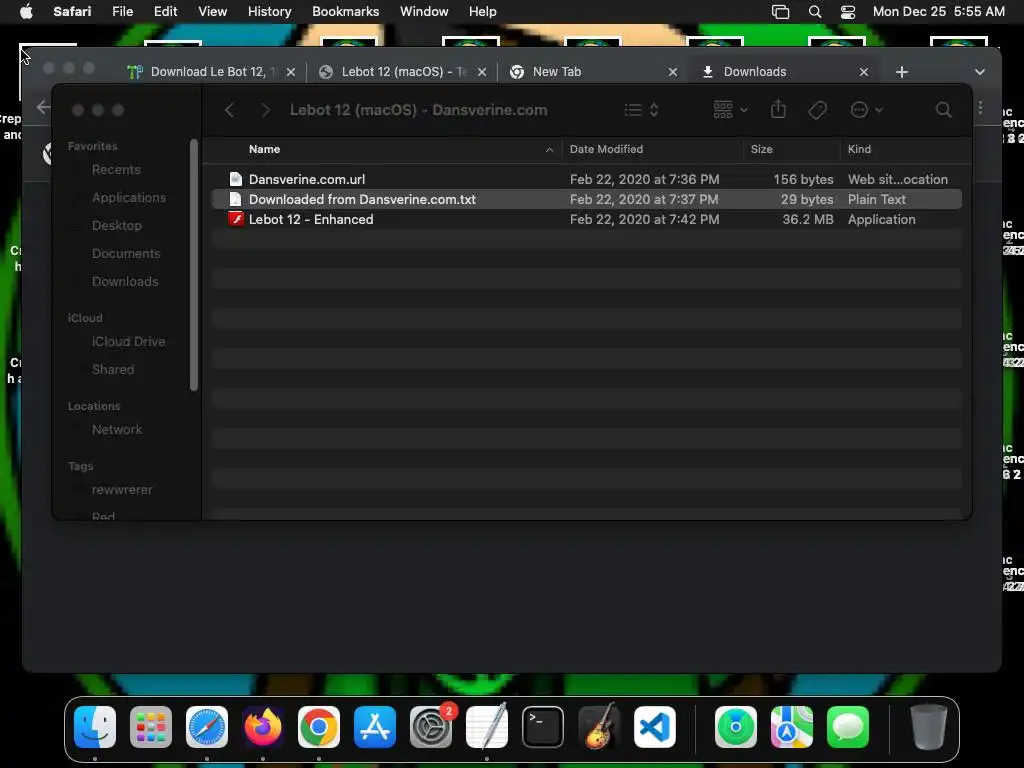Image resolution: width=1024 pixels, height=768 pixels.
Task: Expand the tab list chevron
Action: point(980,72)
